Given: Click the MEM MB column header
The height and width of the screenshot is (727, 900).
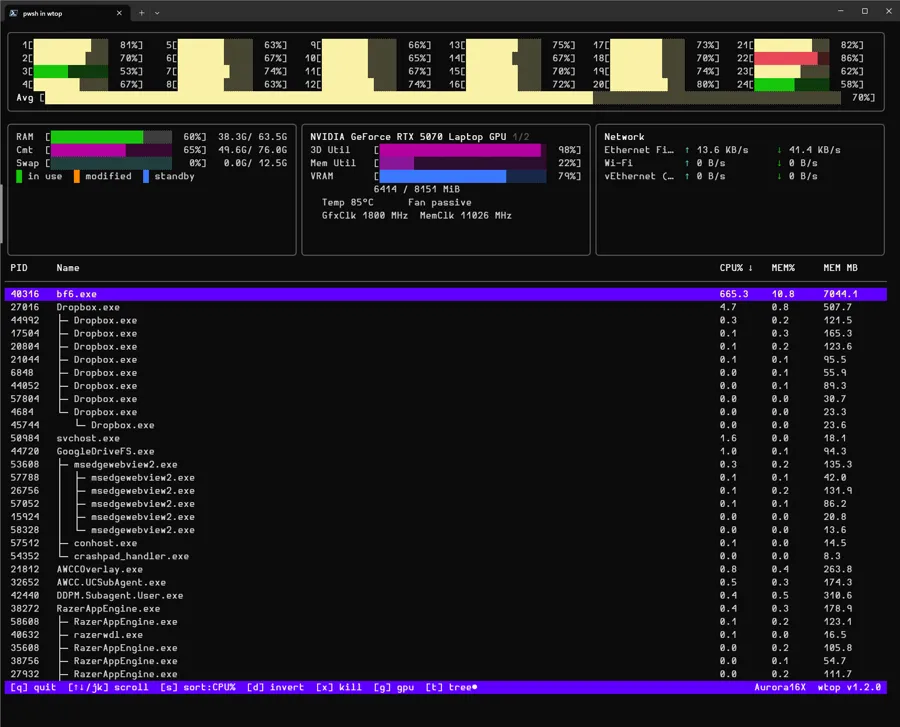Looking at the screenshot, I should [x=840, y=267].
